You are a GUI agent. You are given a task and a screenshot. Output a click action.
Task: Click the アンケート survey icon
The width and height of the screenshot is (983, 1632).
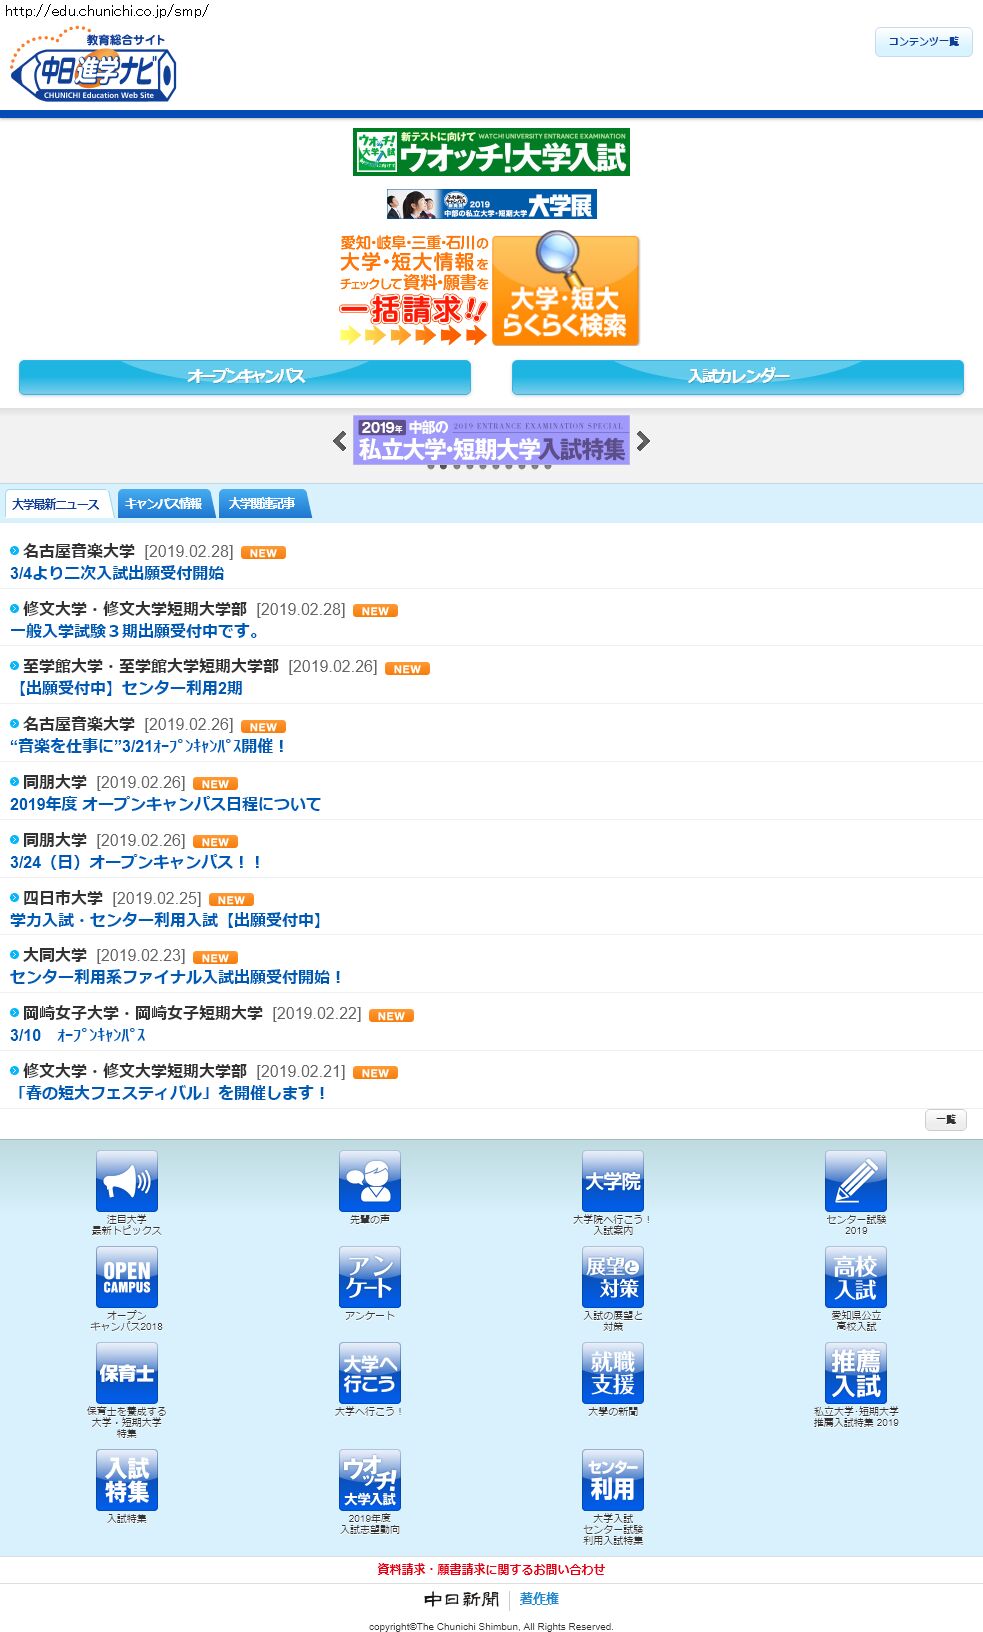(370, 1277)
